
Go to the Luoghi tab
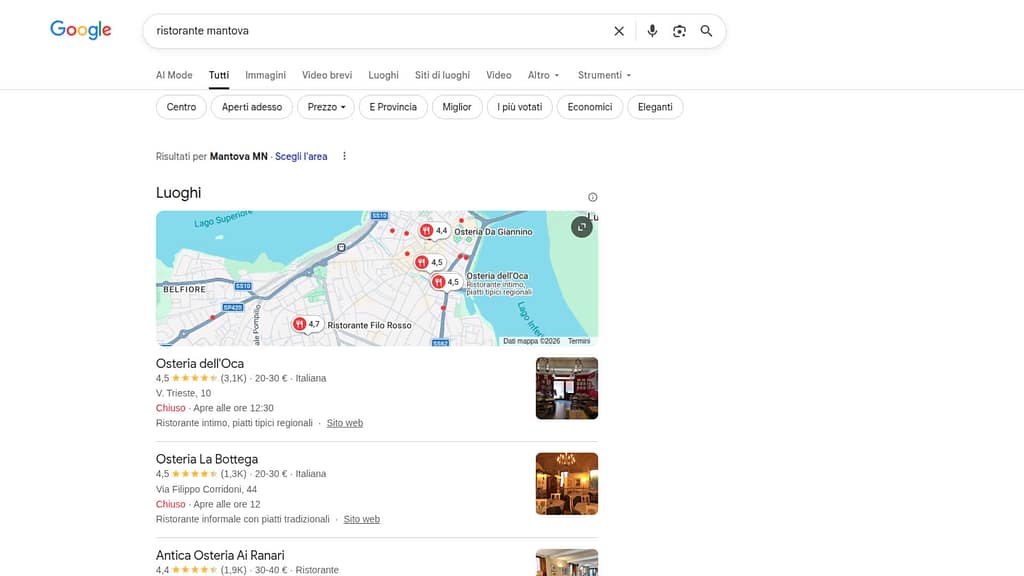click(x=383, y=75)
